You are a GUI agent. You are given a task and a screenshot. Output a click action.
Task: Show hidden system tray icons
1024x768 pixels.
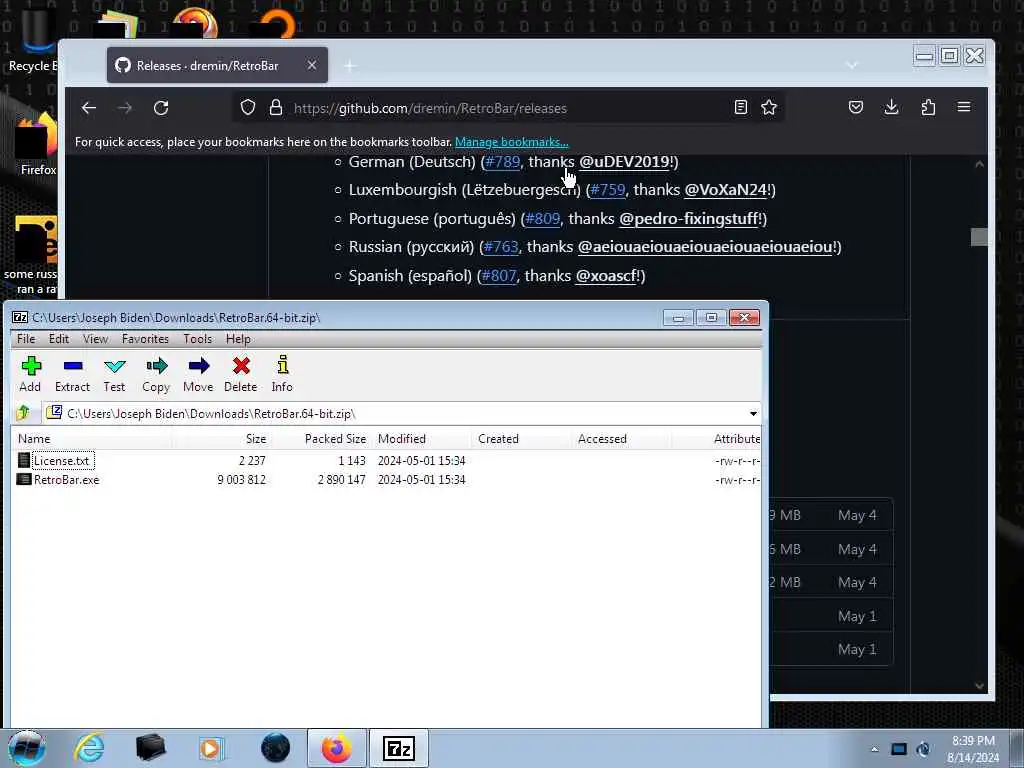874,749
